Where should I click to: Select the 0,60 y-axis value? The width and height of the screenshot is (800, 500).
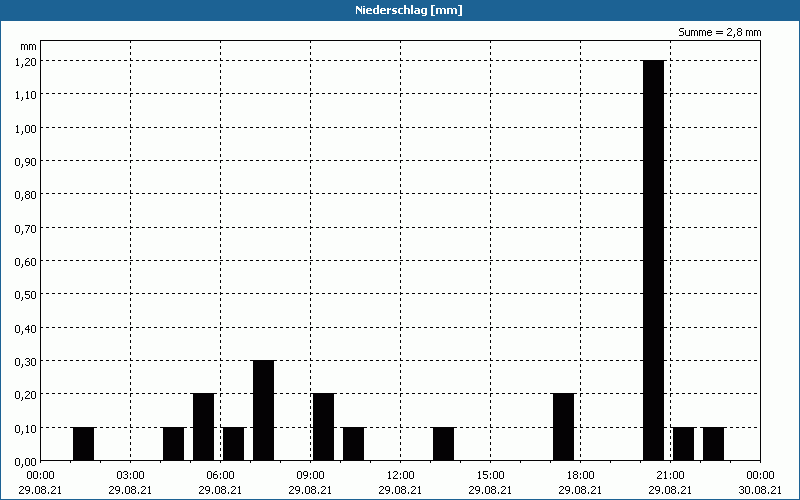tap(26, 261)
